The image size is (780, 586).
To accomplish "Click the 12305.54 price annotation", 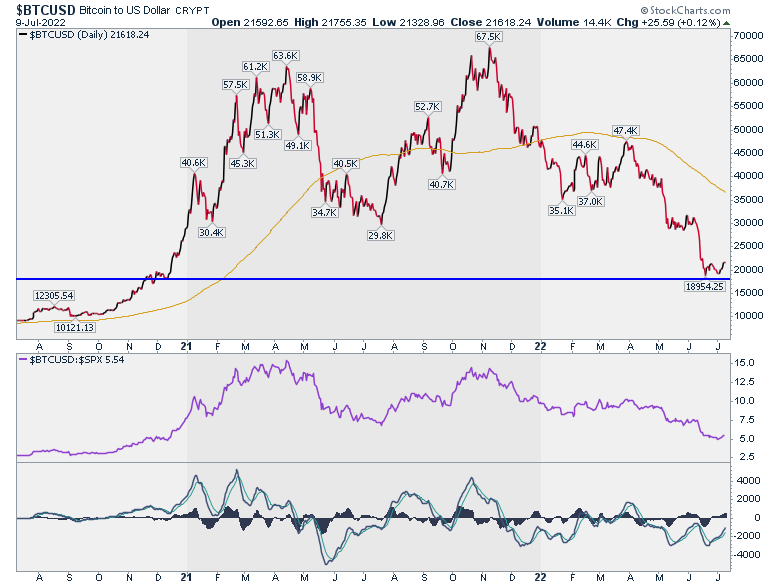I will point(54,295).
